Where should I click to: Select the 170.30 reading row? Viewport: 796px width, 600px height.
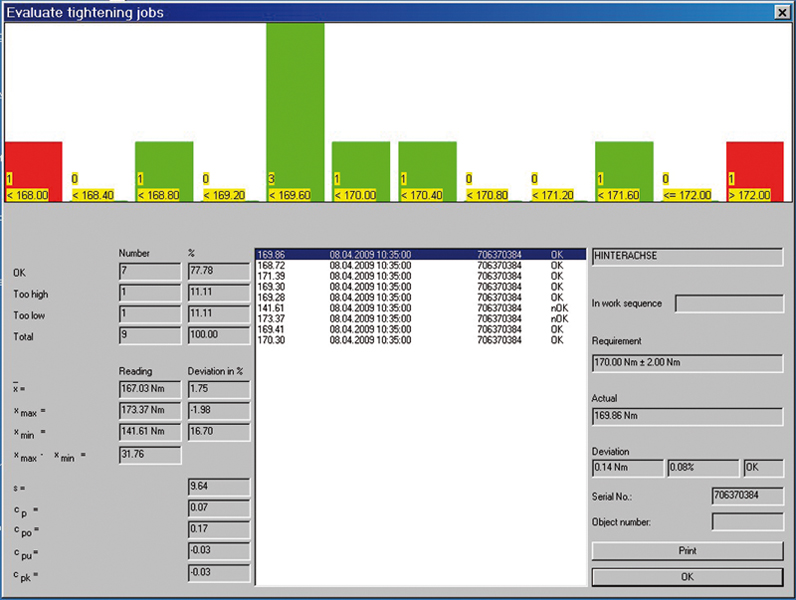tap(420, 340)
